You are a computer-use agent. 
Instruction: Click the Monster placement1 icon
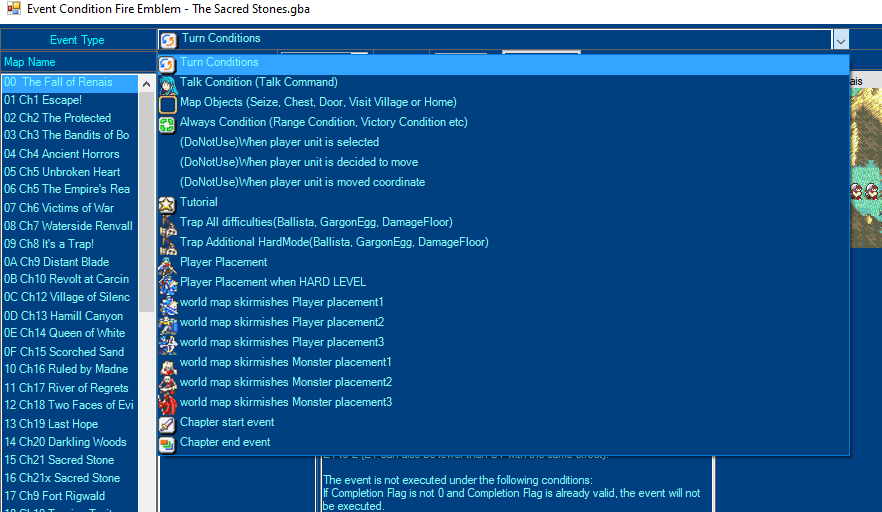(168, 363)
